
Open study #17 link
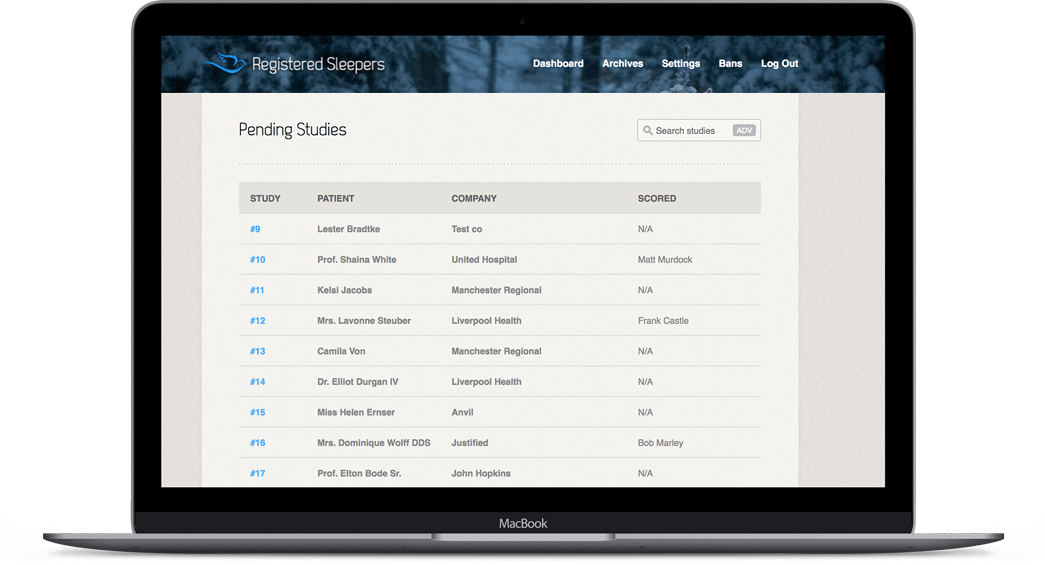click(257, 474)
